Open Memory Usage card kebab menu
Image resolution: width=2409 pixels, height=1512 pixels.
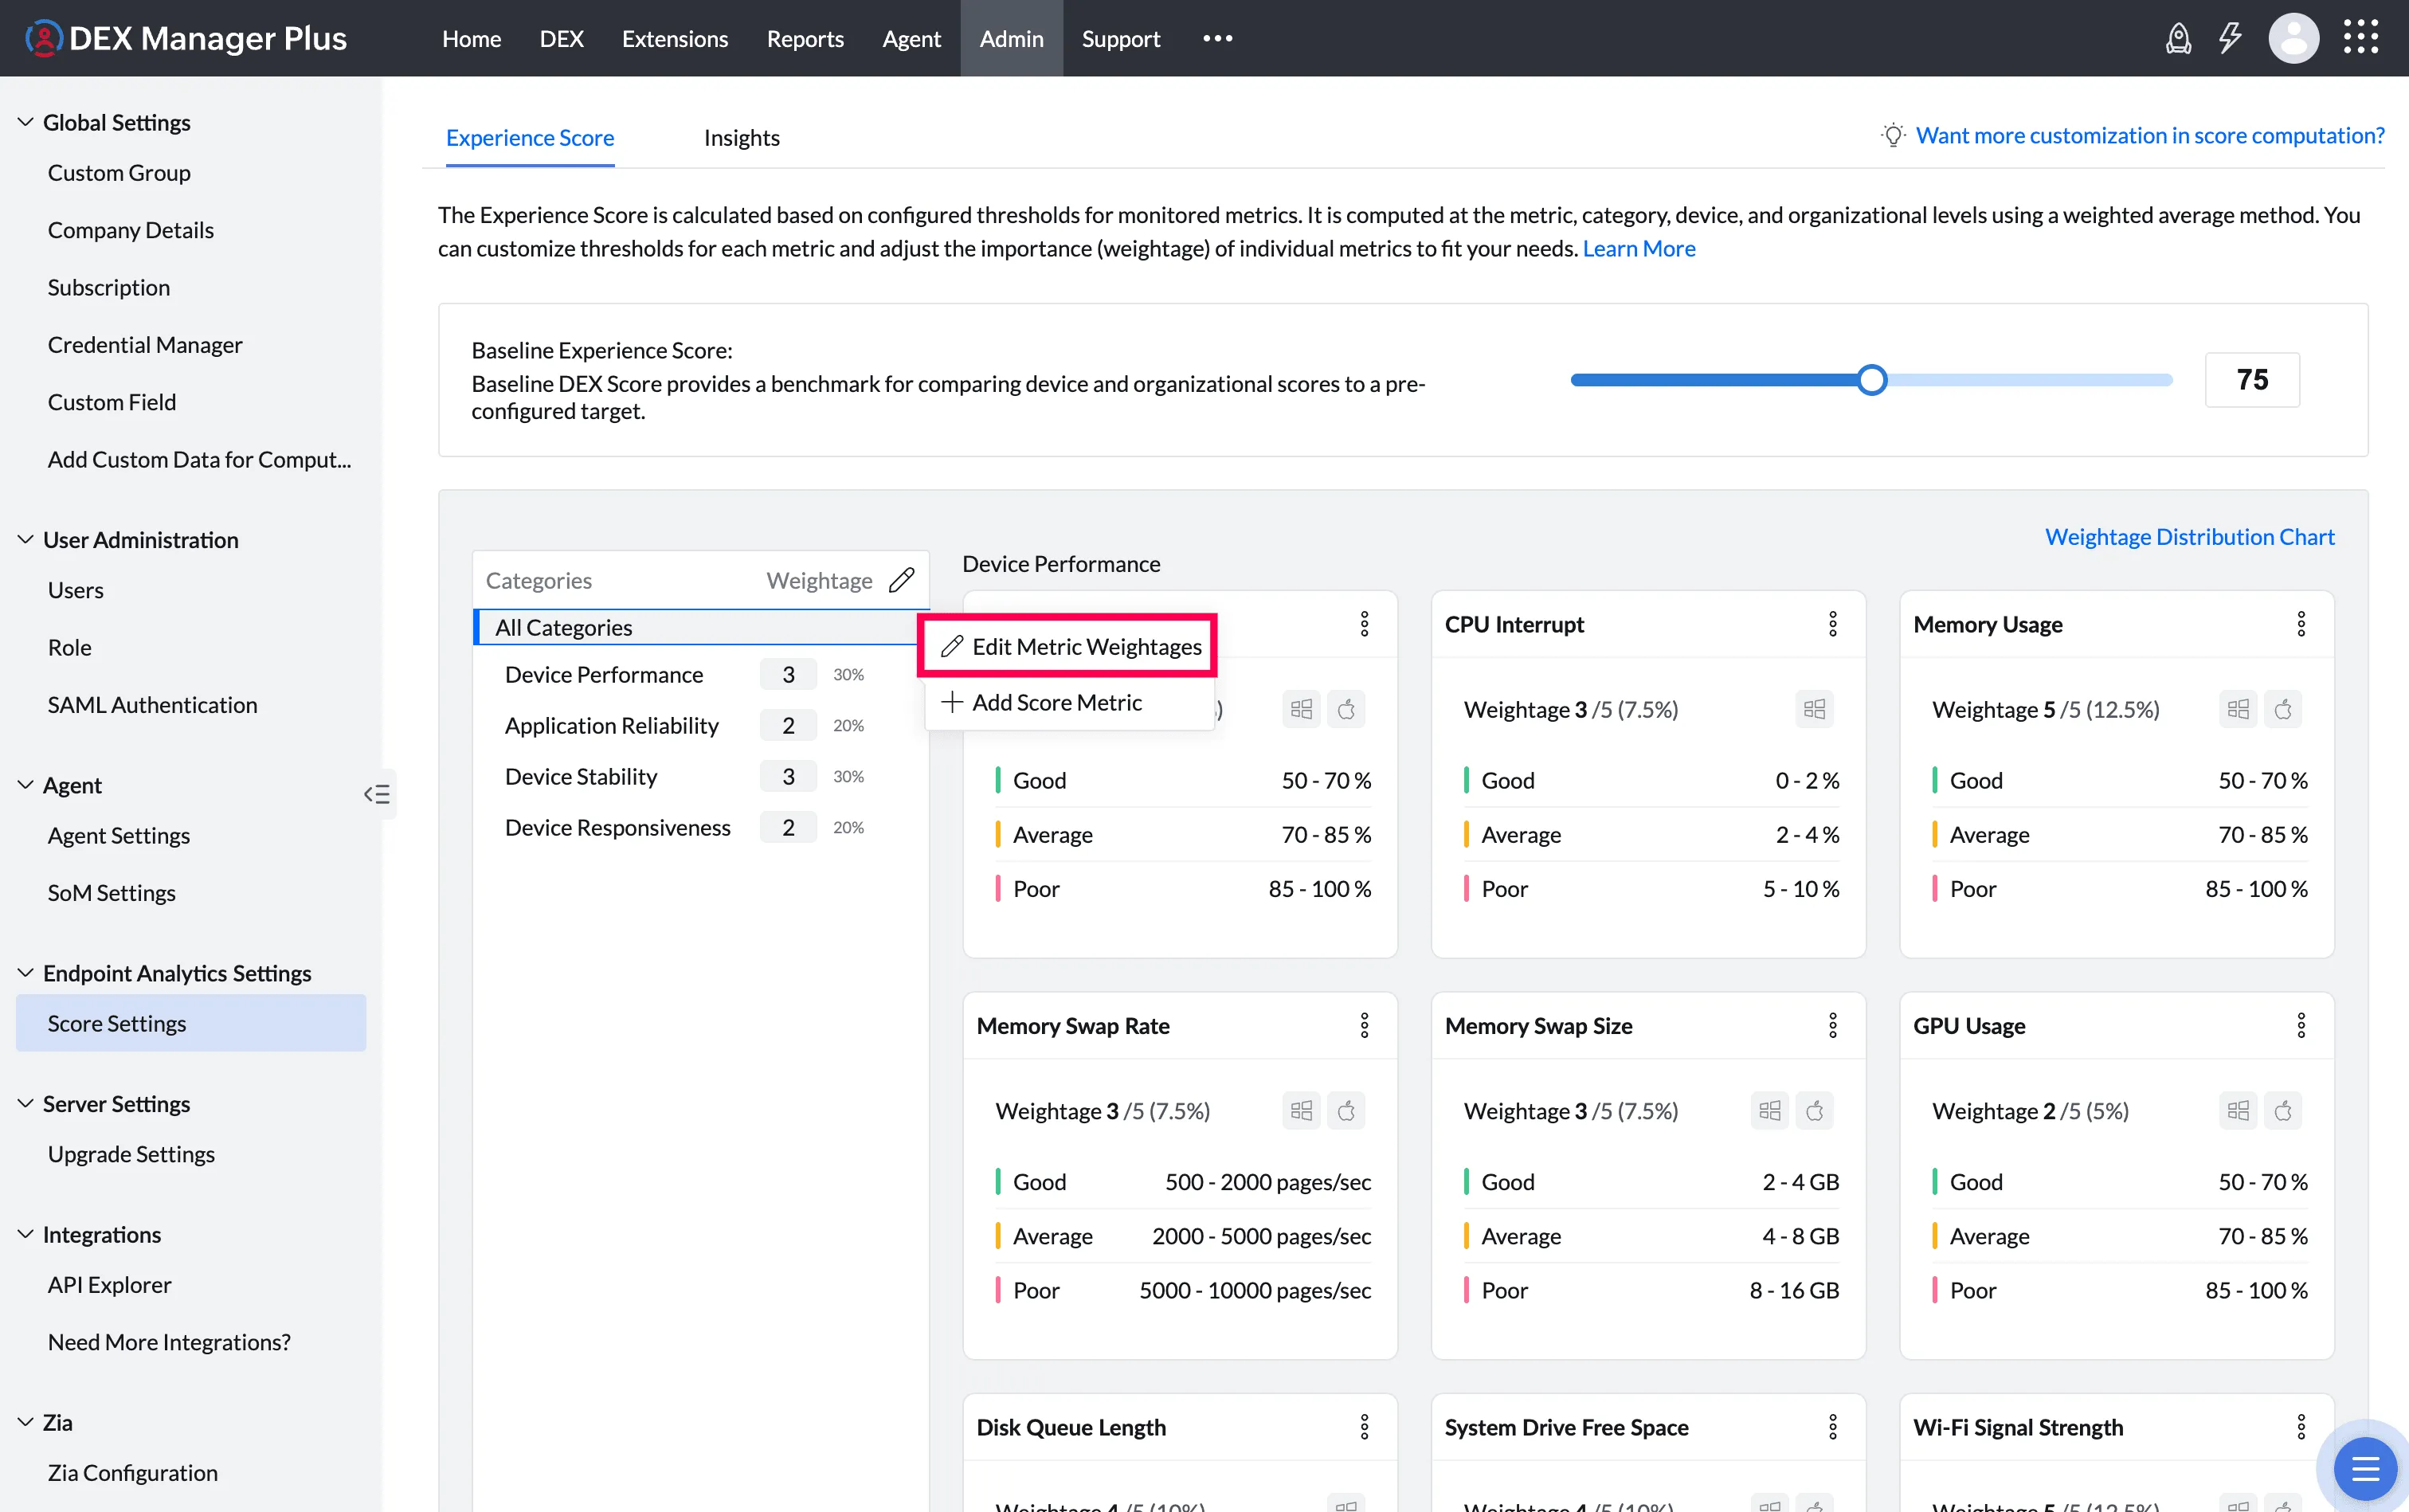pos(2300,624)
